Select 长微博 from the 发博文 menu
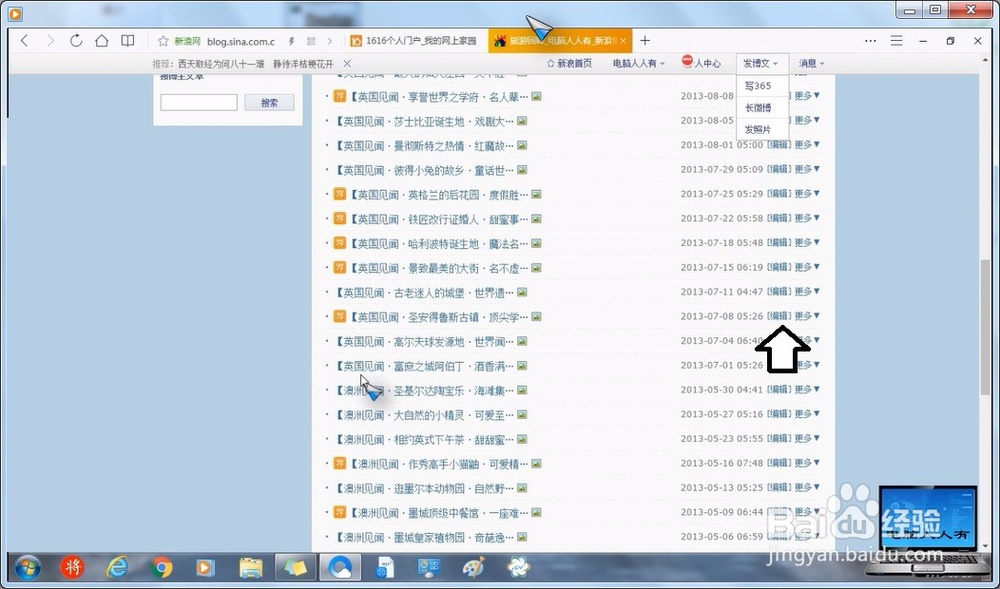 [758, 108]
